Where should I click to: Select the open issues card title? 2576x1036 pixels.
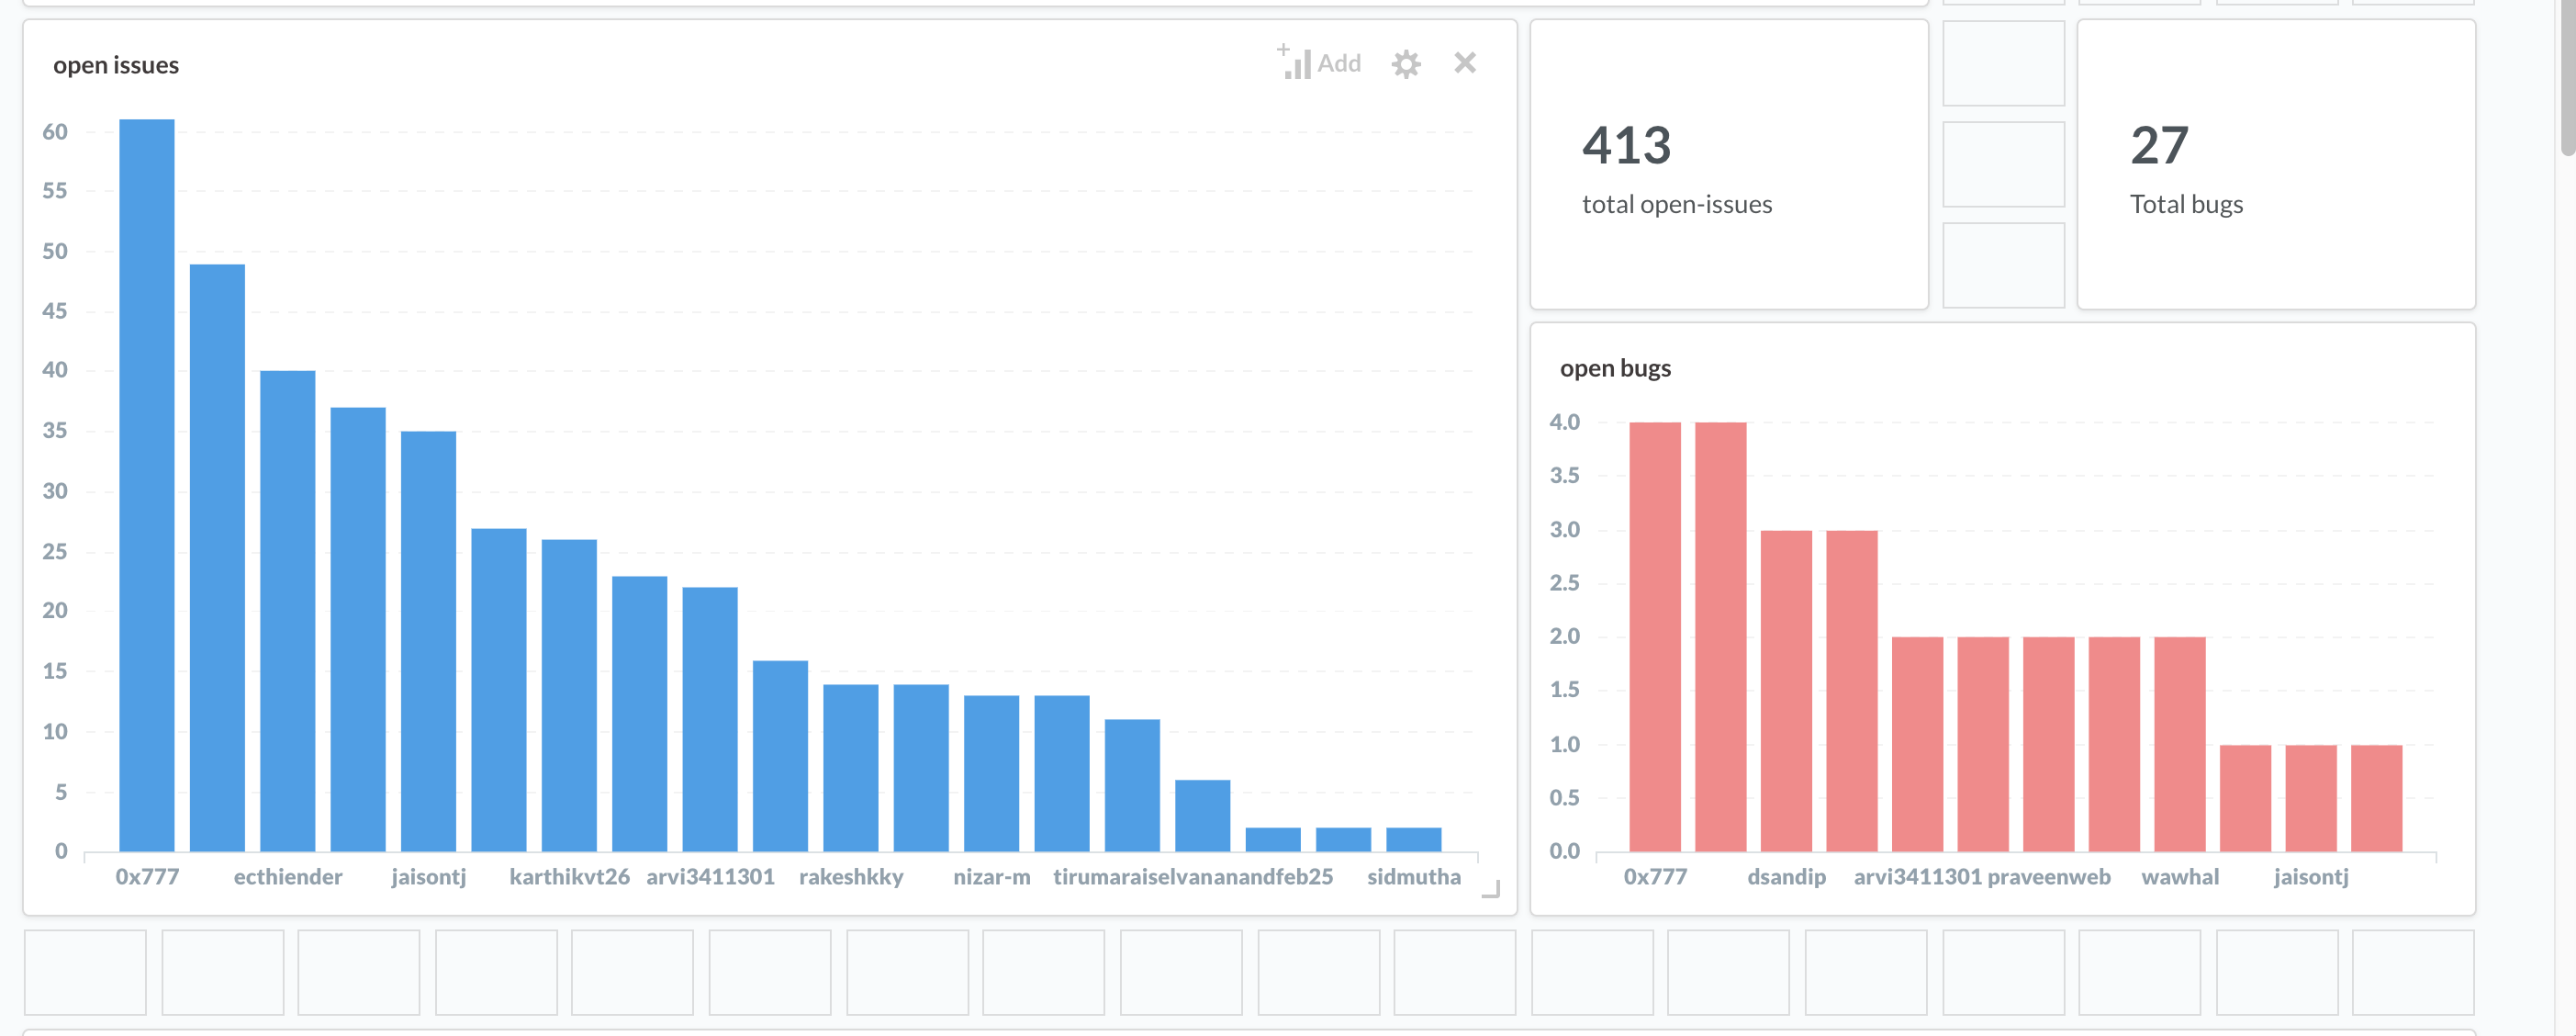click(x=116, y=65)
